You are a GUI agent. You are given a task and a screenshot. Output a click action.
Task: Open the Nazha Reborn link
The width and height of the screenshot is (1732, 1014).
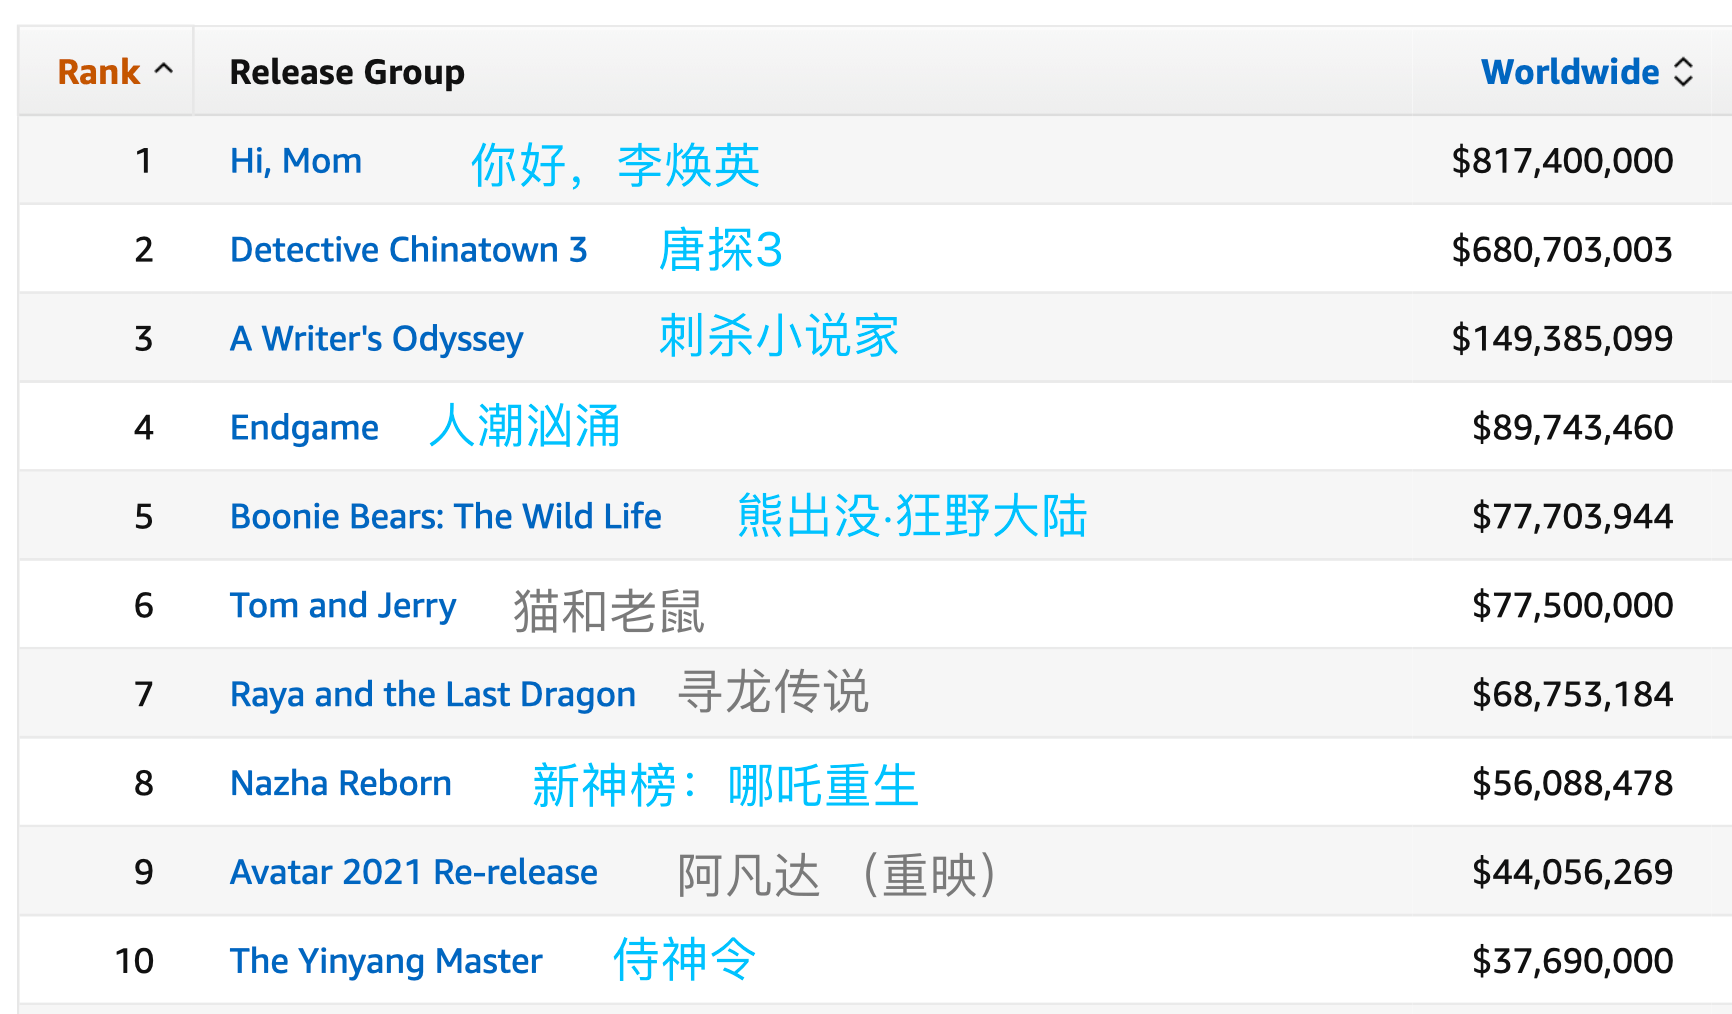coord(341,784)
